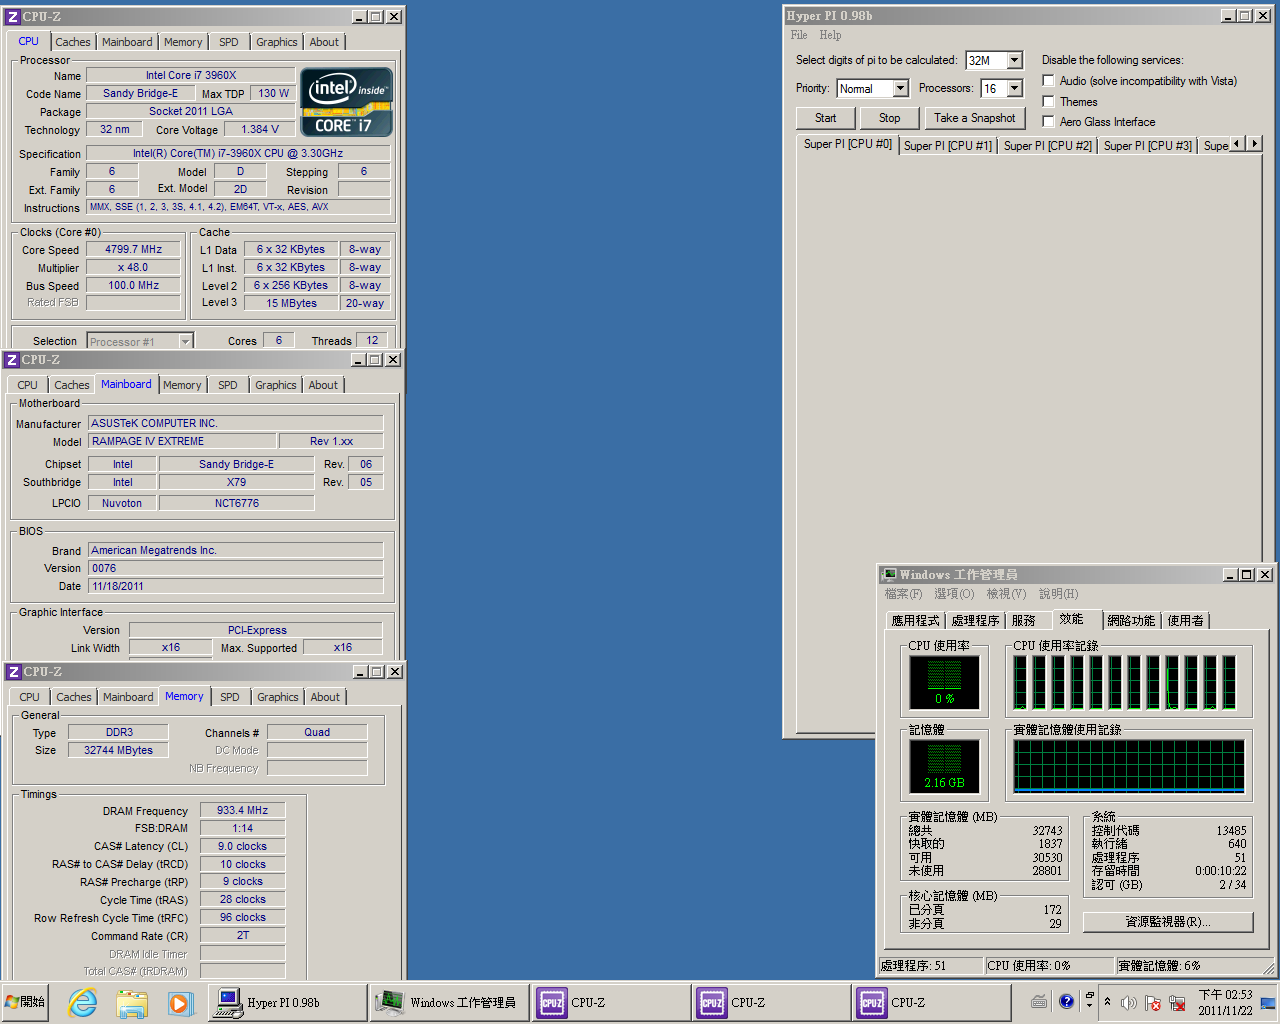Image resolution: width=1280 pixels, height=1024 pixels.
Task: Open About tab in the Memory CPU-Z window
Action: tap(325, 697)
